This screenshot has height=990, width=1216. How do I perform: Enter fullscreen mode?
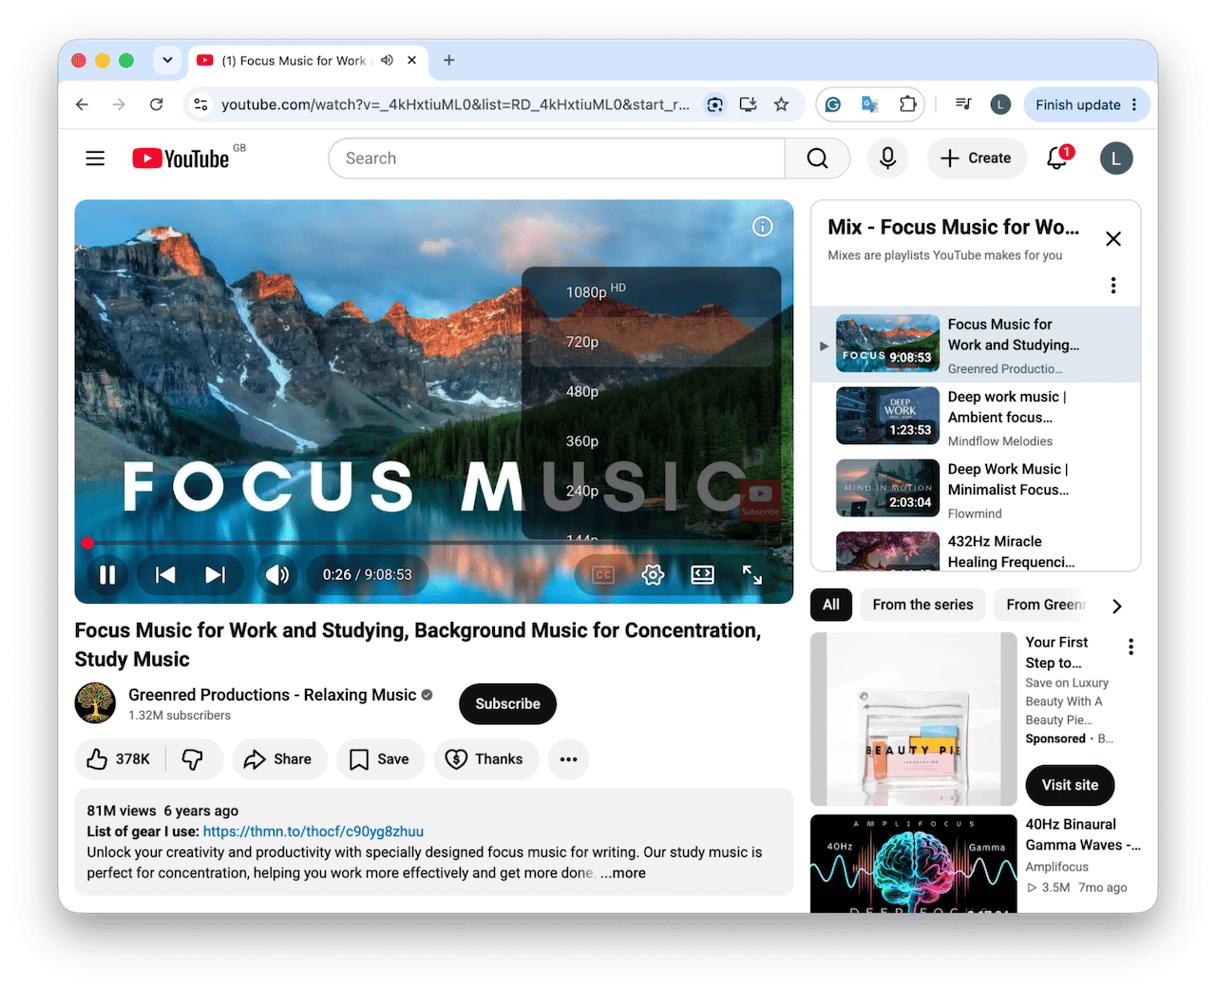pos(752,575)
